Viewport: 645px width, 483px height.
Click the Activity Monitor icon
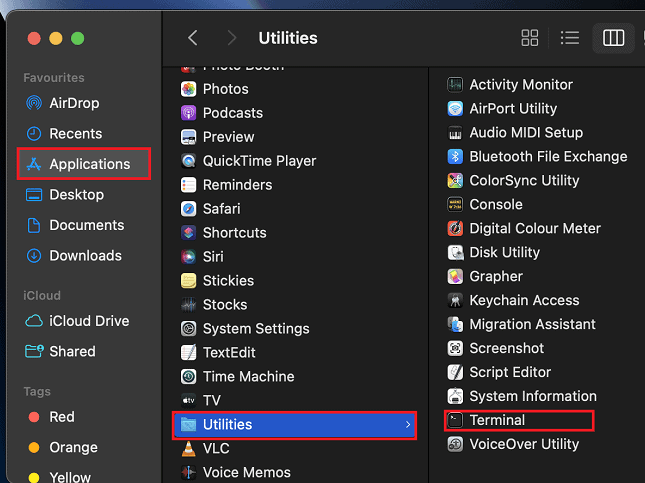coord(456,85)
